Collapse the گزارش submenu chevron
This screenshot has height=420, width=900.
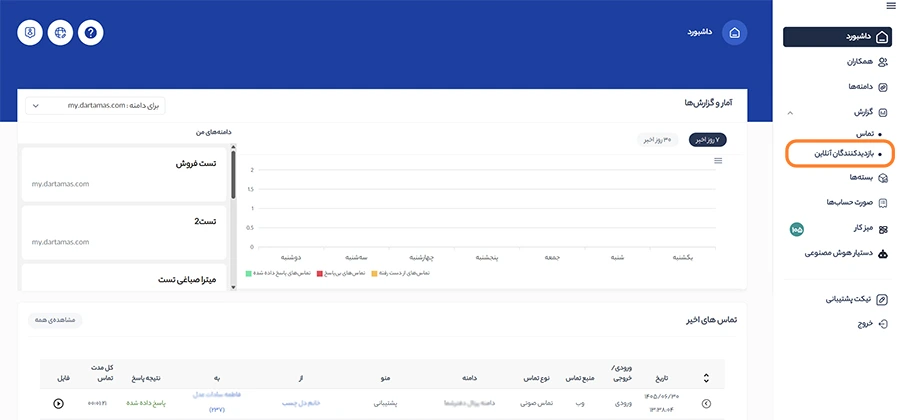pos(790,113)
